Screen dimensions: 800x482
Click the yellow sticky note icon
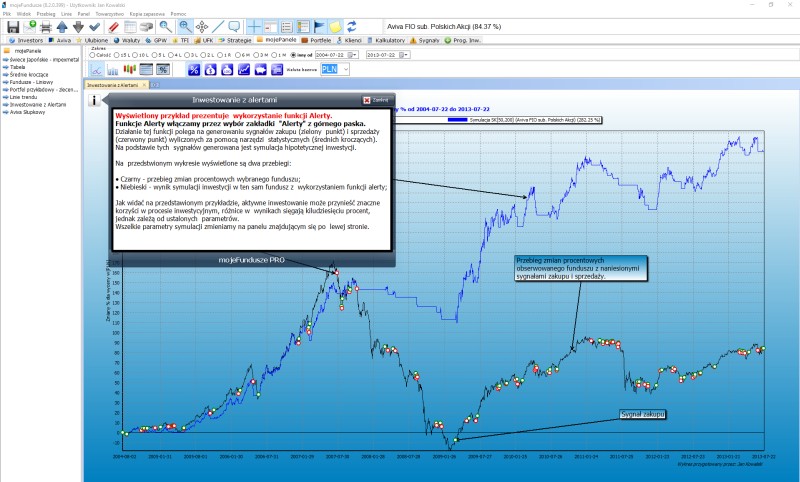(x=337, y=26)
